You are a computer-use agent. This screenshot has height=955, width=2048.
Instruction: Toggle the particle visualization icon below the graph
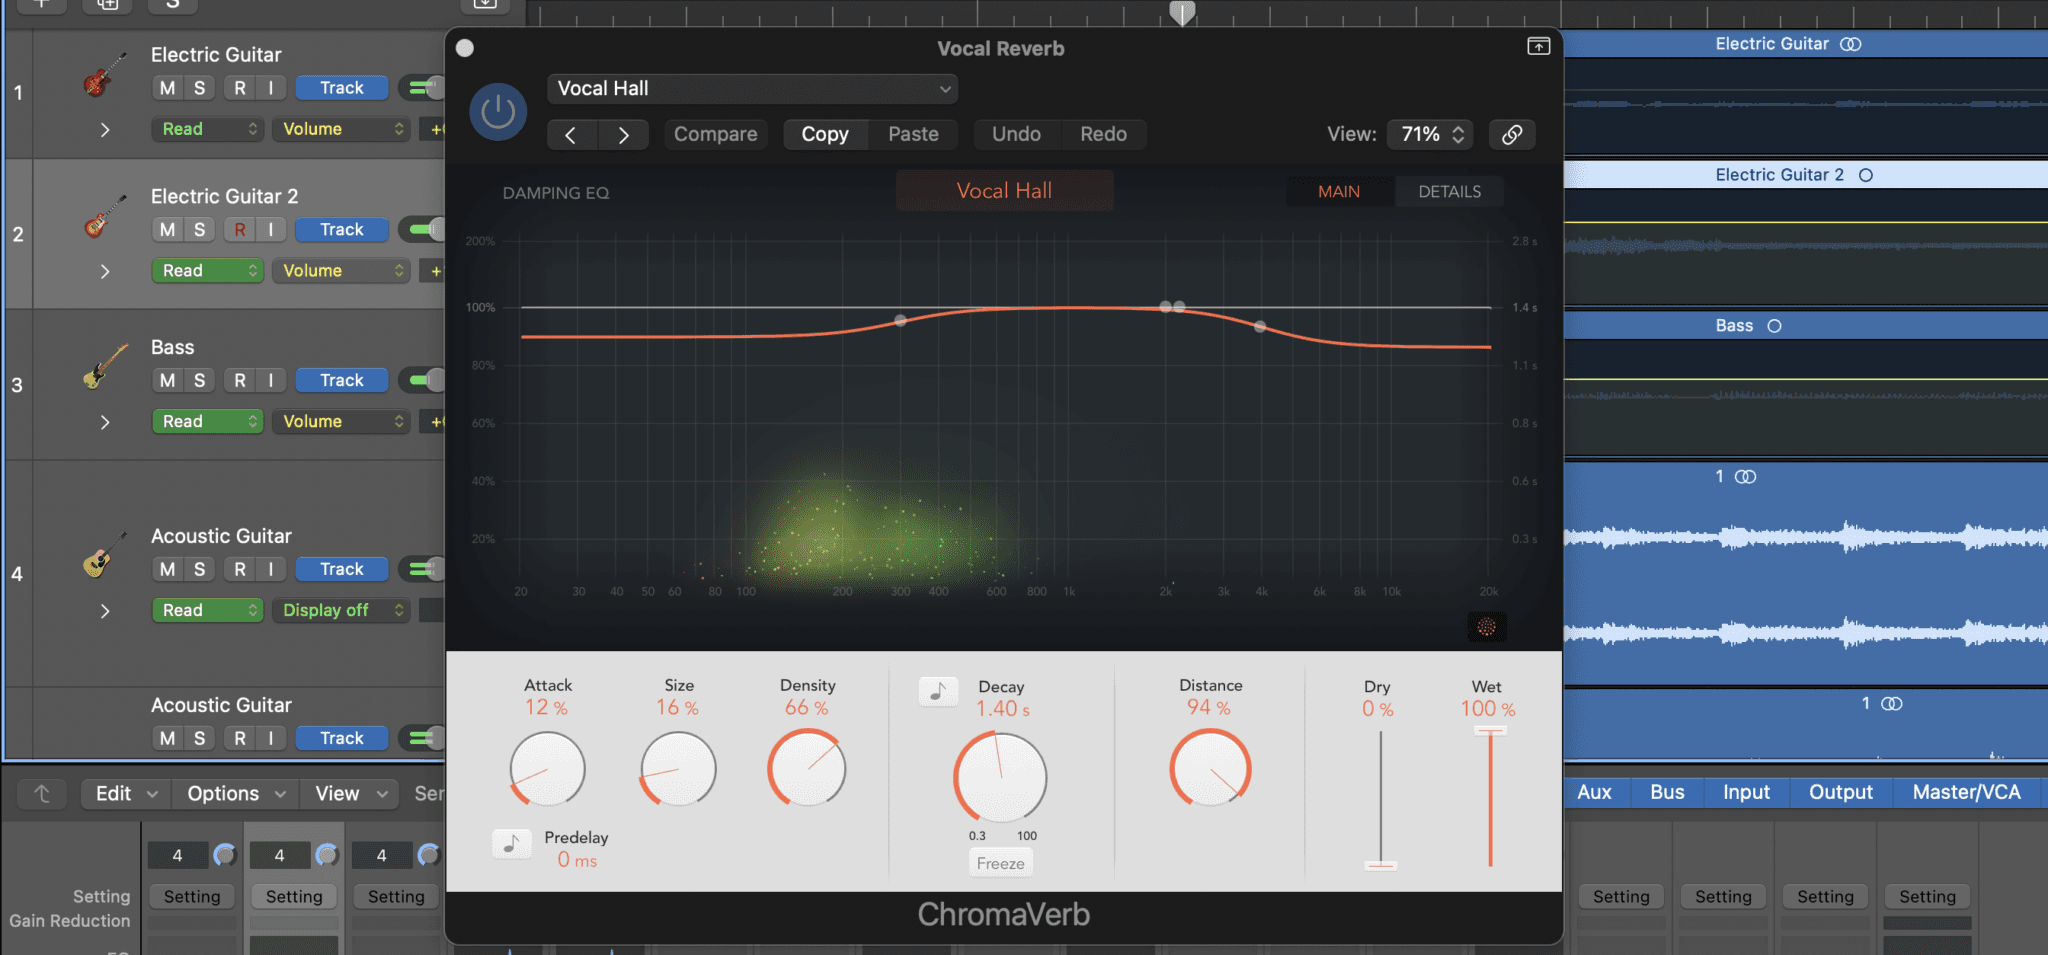(1487, 626)
